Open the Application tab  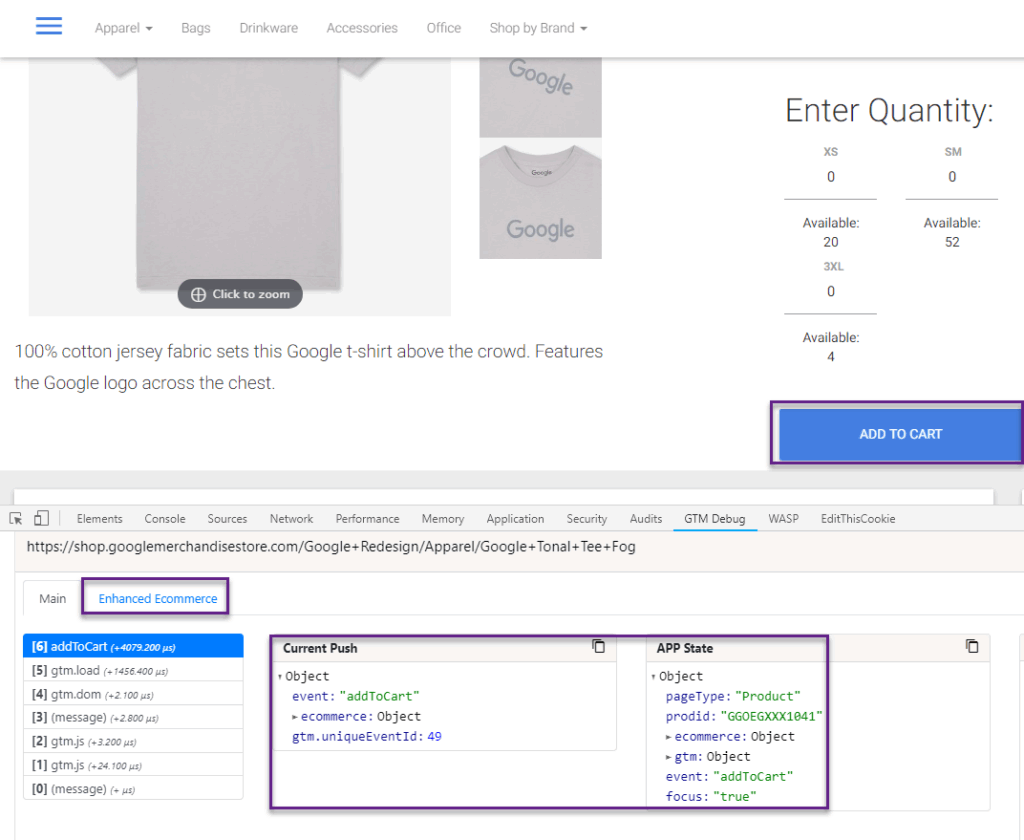click(515, 519)
